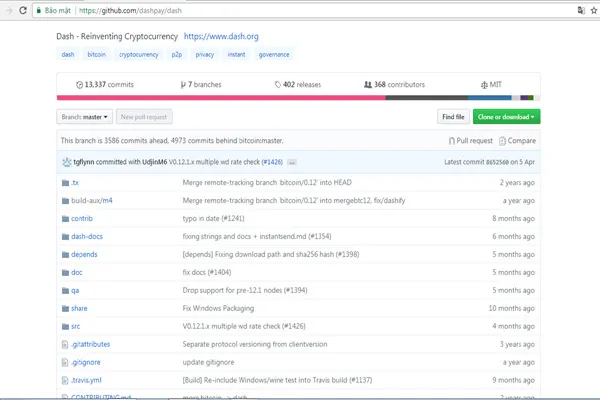The height and width of the screenshot is (400, 600).
Task: Open the #1426 link in latest commit
Action: click(x=272, y=162)
